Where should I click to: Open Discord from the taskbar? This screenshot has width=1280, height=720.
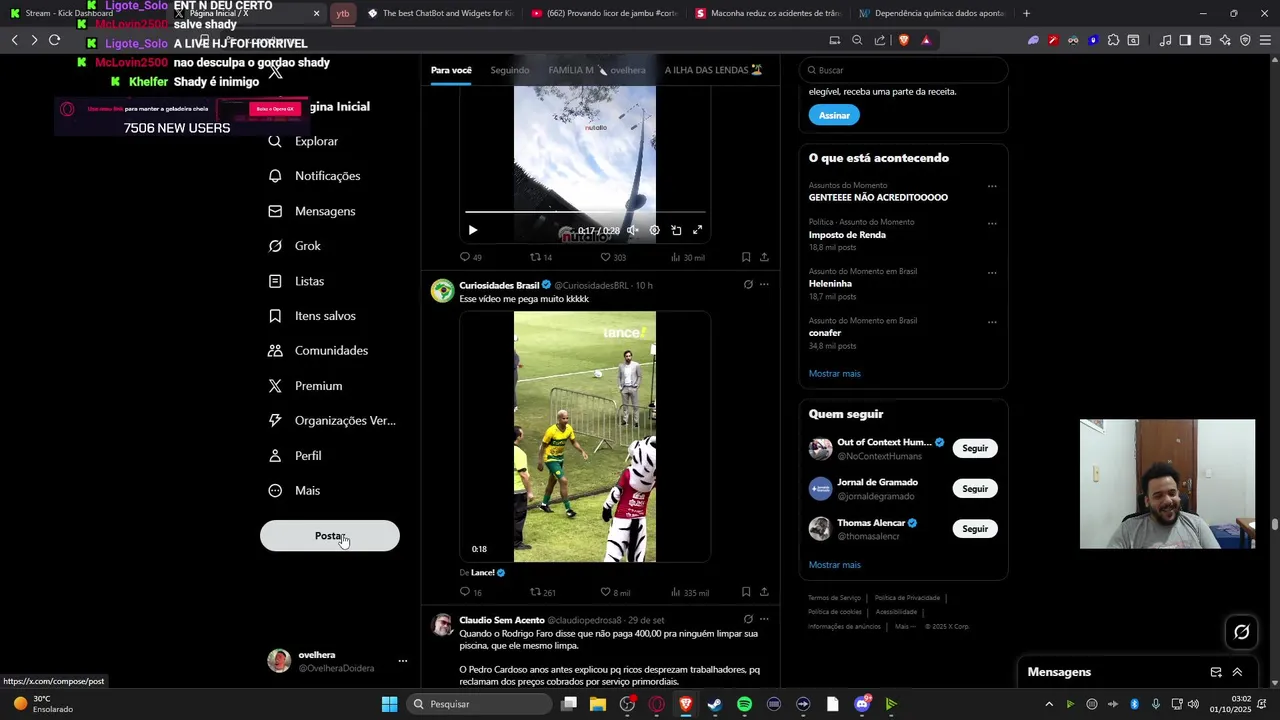pos(862,704)
